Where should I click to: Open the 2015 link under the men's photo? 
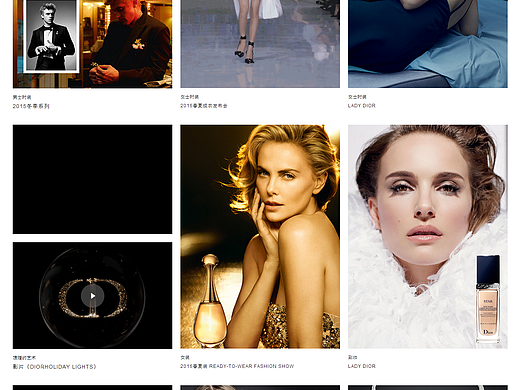[x=31, y=106]
